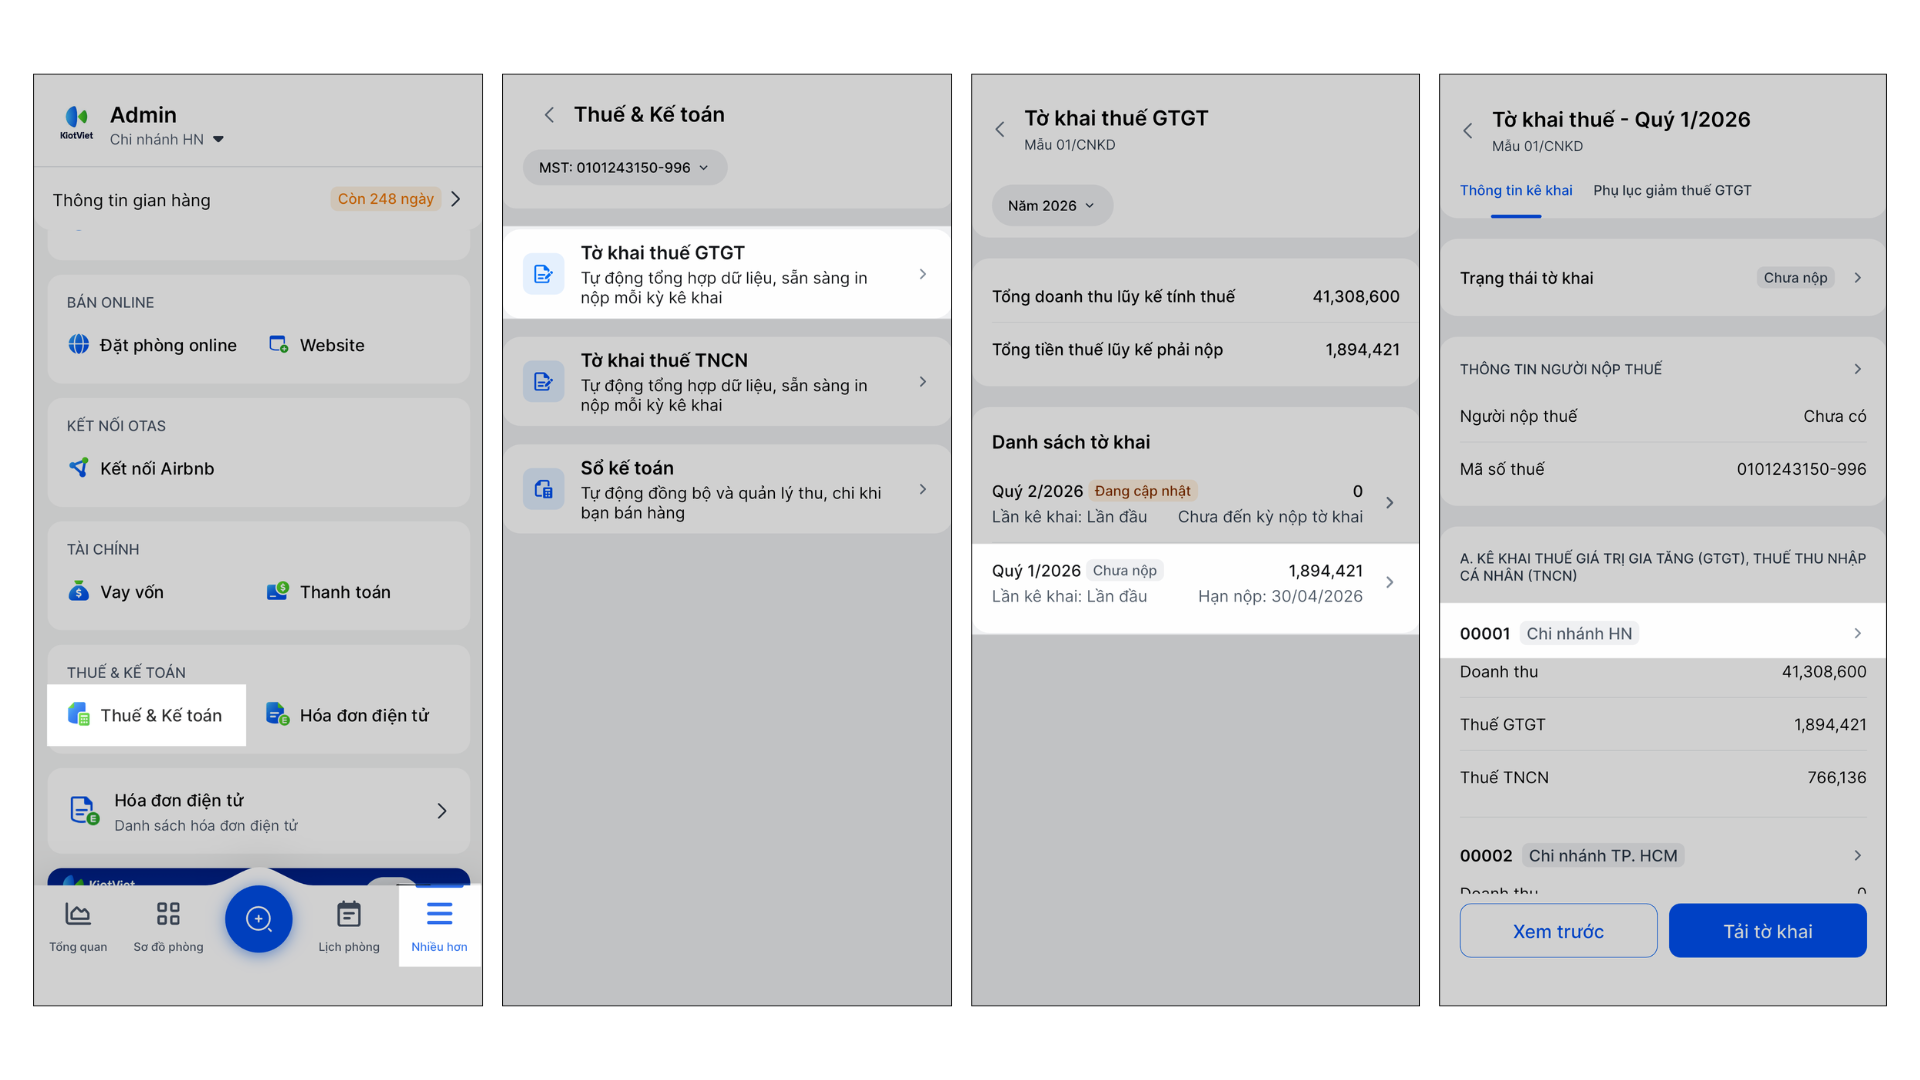Open the MST 0101243150-996 dropdown
Image resolution: width=1920 pixels, height=1080 pixels.
point(624,167)
